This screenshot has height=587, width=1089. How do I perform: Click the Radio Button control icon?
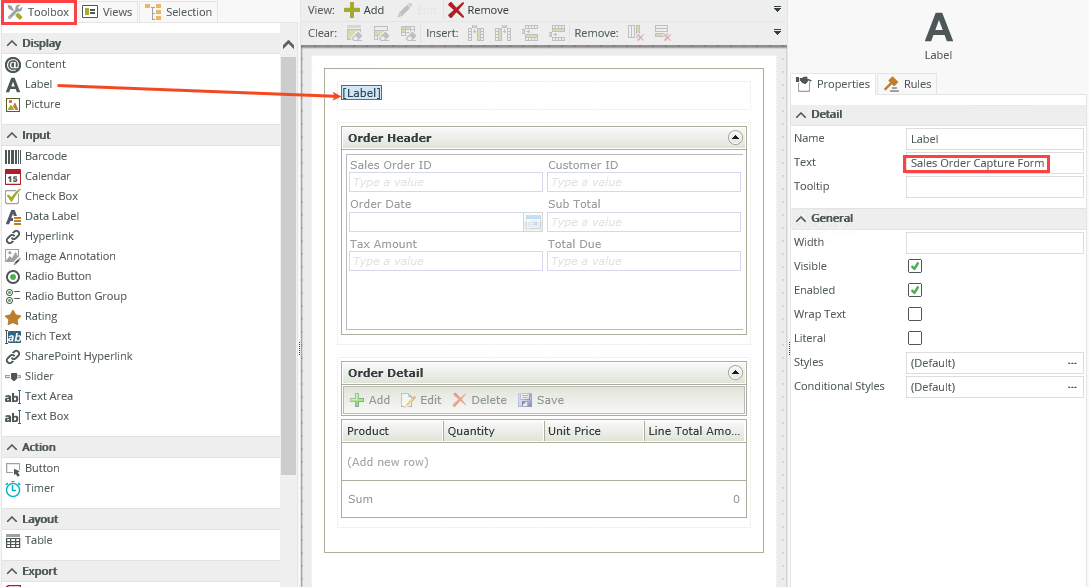[13, 276]
